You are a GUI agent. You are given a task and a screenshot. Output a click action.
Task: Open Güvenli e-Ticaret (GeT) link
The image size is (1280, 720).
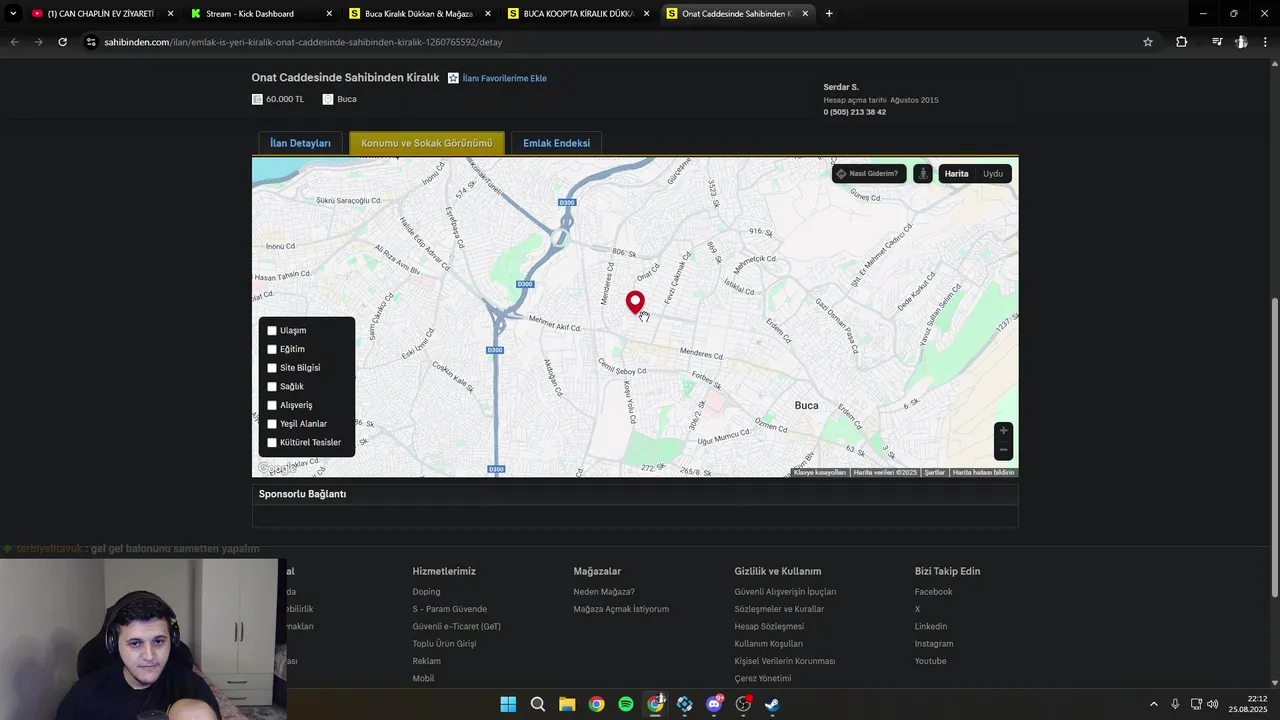pos(456,627)
